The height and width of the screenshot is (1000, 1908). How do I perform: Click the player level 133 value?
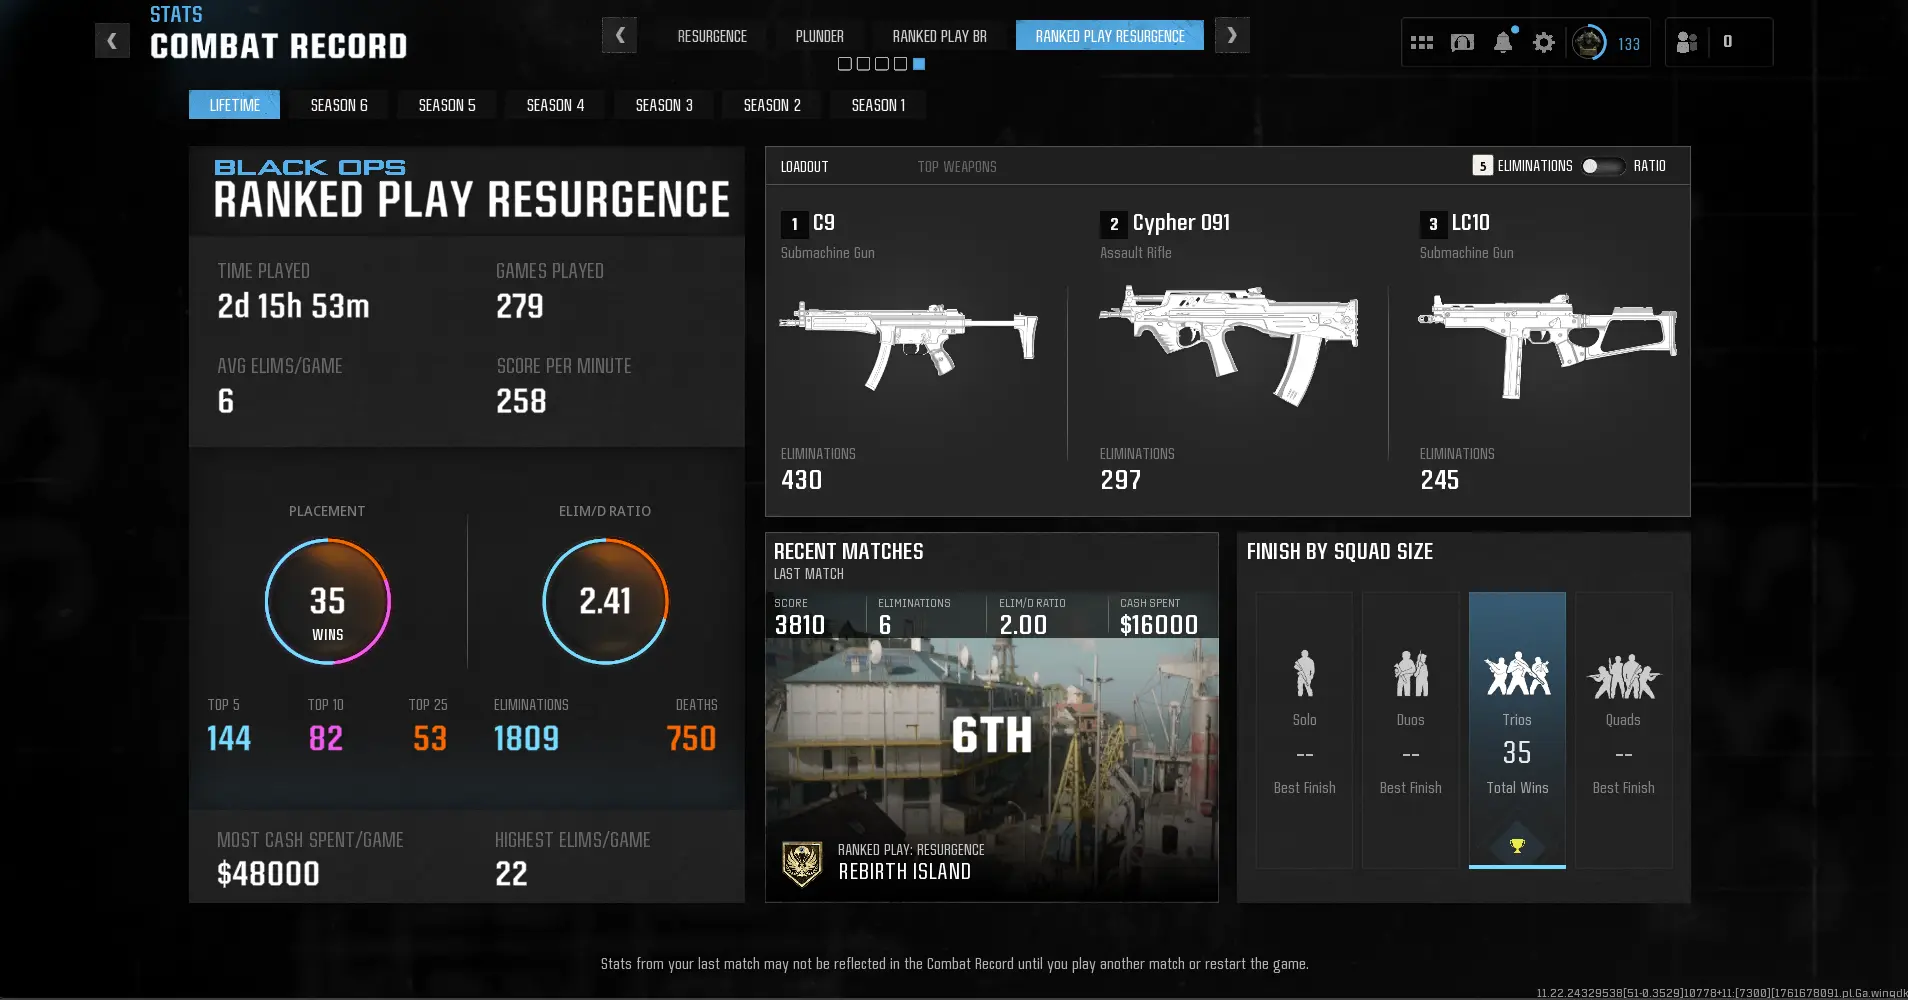click(x=1629, y=44)
